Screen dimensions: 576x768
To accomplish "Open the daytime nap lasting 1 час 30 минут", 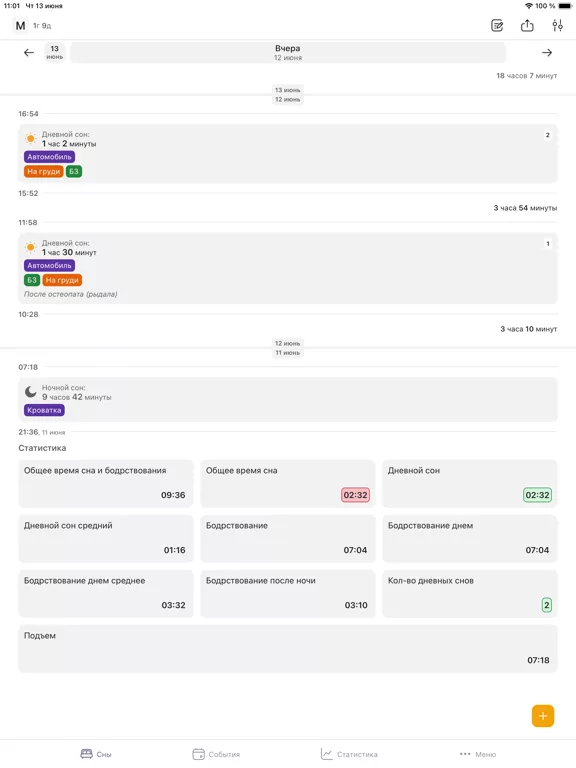I will pos(288,268).
